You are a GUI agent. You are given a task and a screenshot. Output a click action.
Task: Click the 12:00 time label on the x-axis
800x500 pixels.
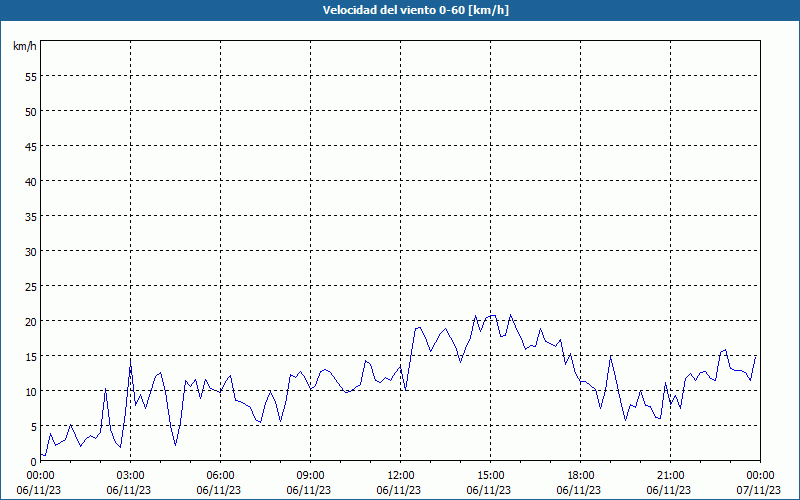coord(401,476)
